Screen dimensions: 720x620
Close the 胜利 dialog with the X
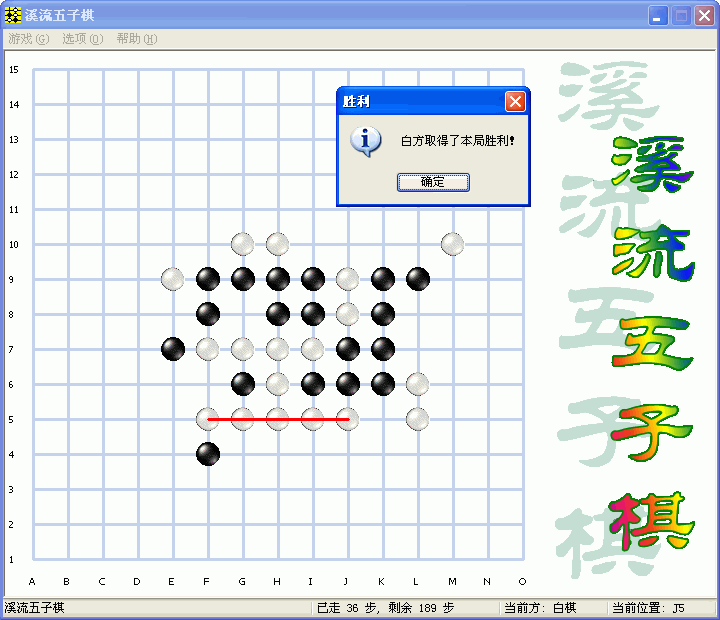coord(514,101)
